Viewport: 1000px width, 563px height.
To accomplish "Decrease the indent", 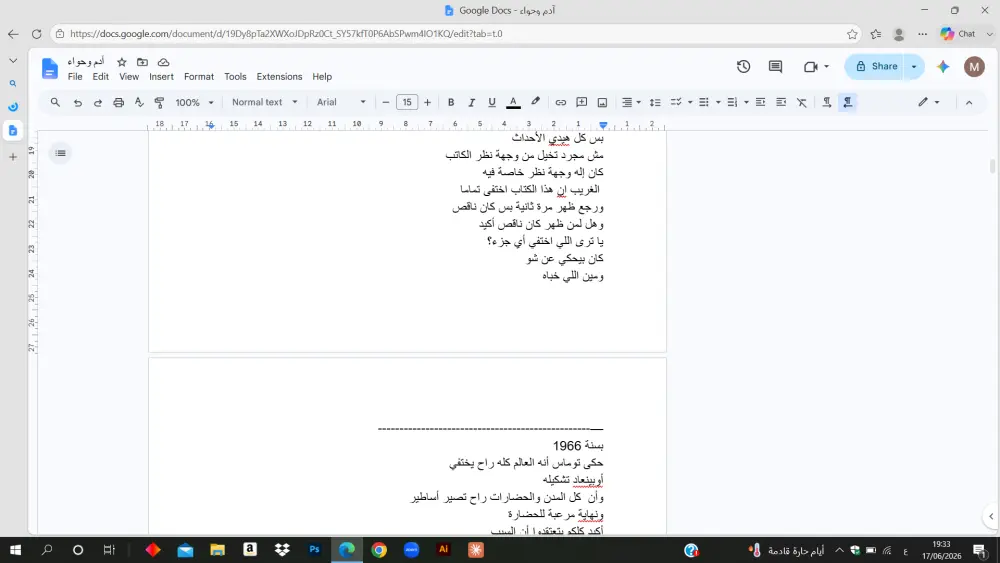I will (x=760, y=102).
